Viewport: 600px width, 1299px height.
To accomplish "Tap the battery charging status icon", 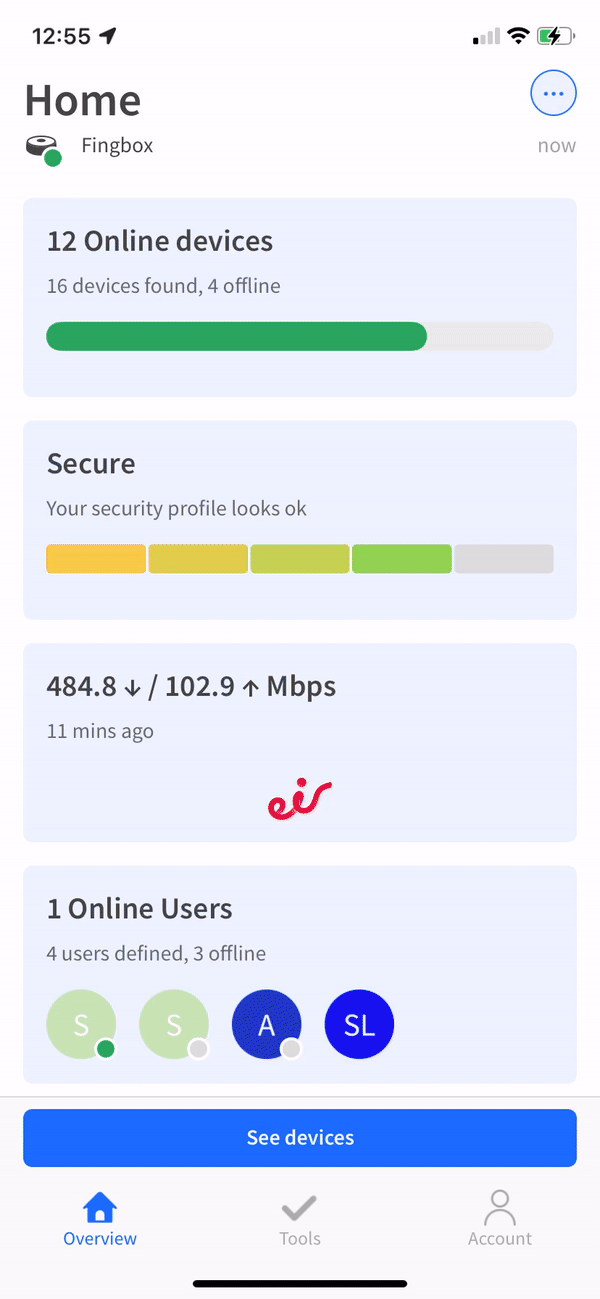I will pyautogui.click(x=555, y=37).
